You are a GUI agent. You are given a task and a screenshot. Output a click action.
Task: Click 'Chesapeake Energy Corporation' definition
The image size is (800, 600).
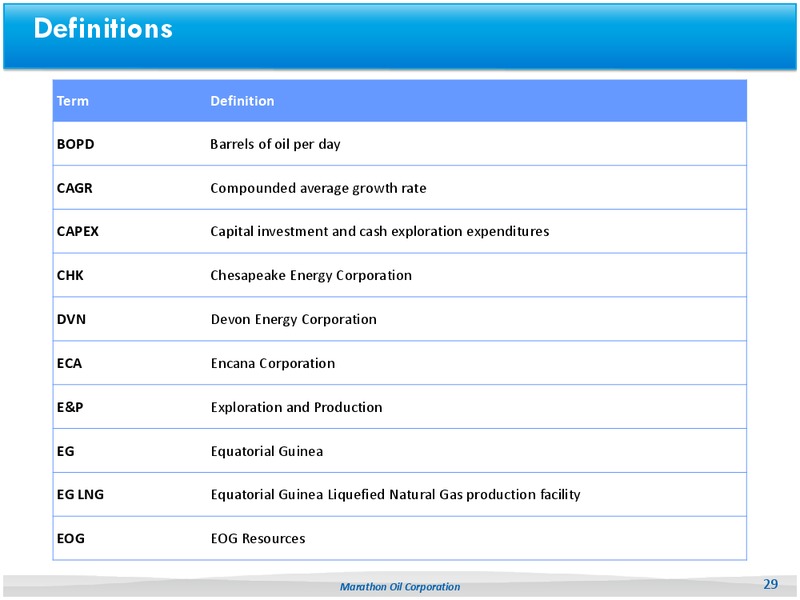(x=311, y=276)
